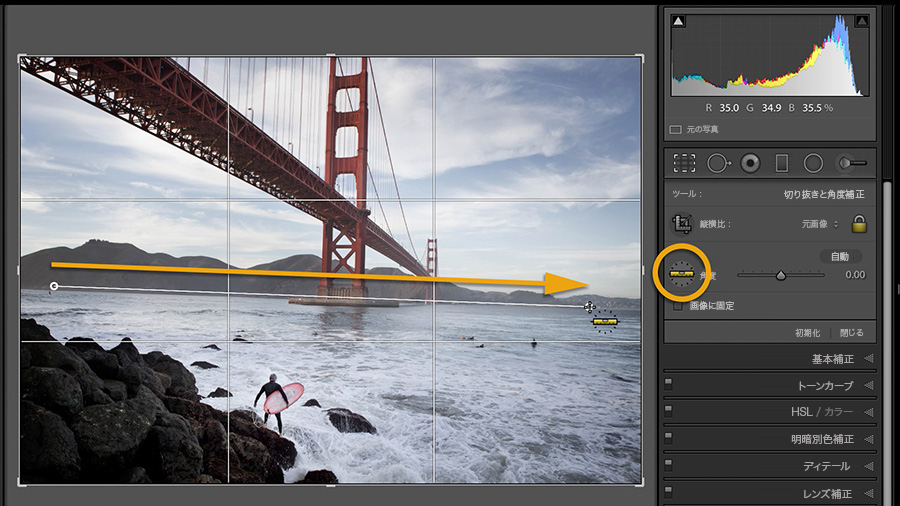Select the Adjustment Brush tool
This screenshot has height=506, width=900.
(852, 164)
